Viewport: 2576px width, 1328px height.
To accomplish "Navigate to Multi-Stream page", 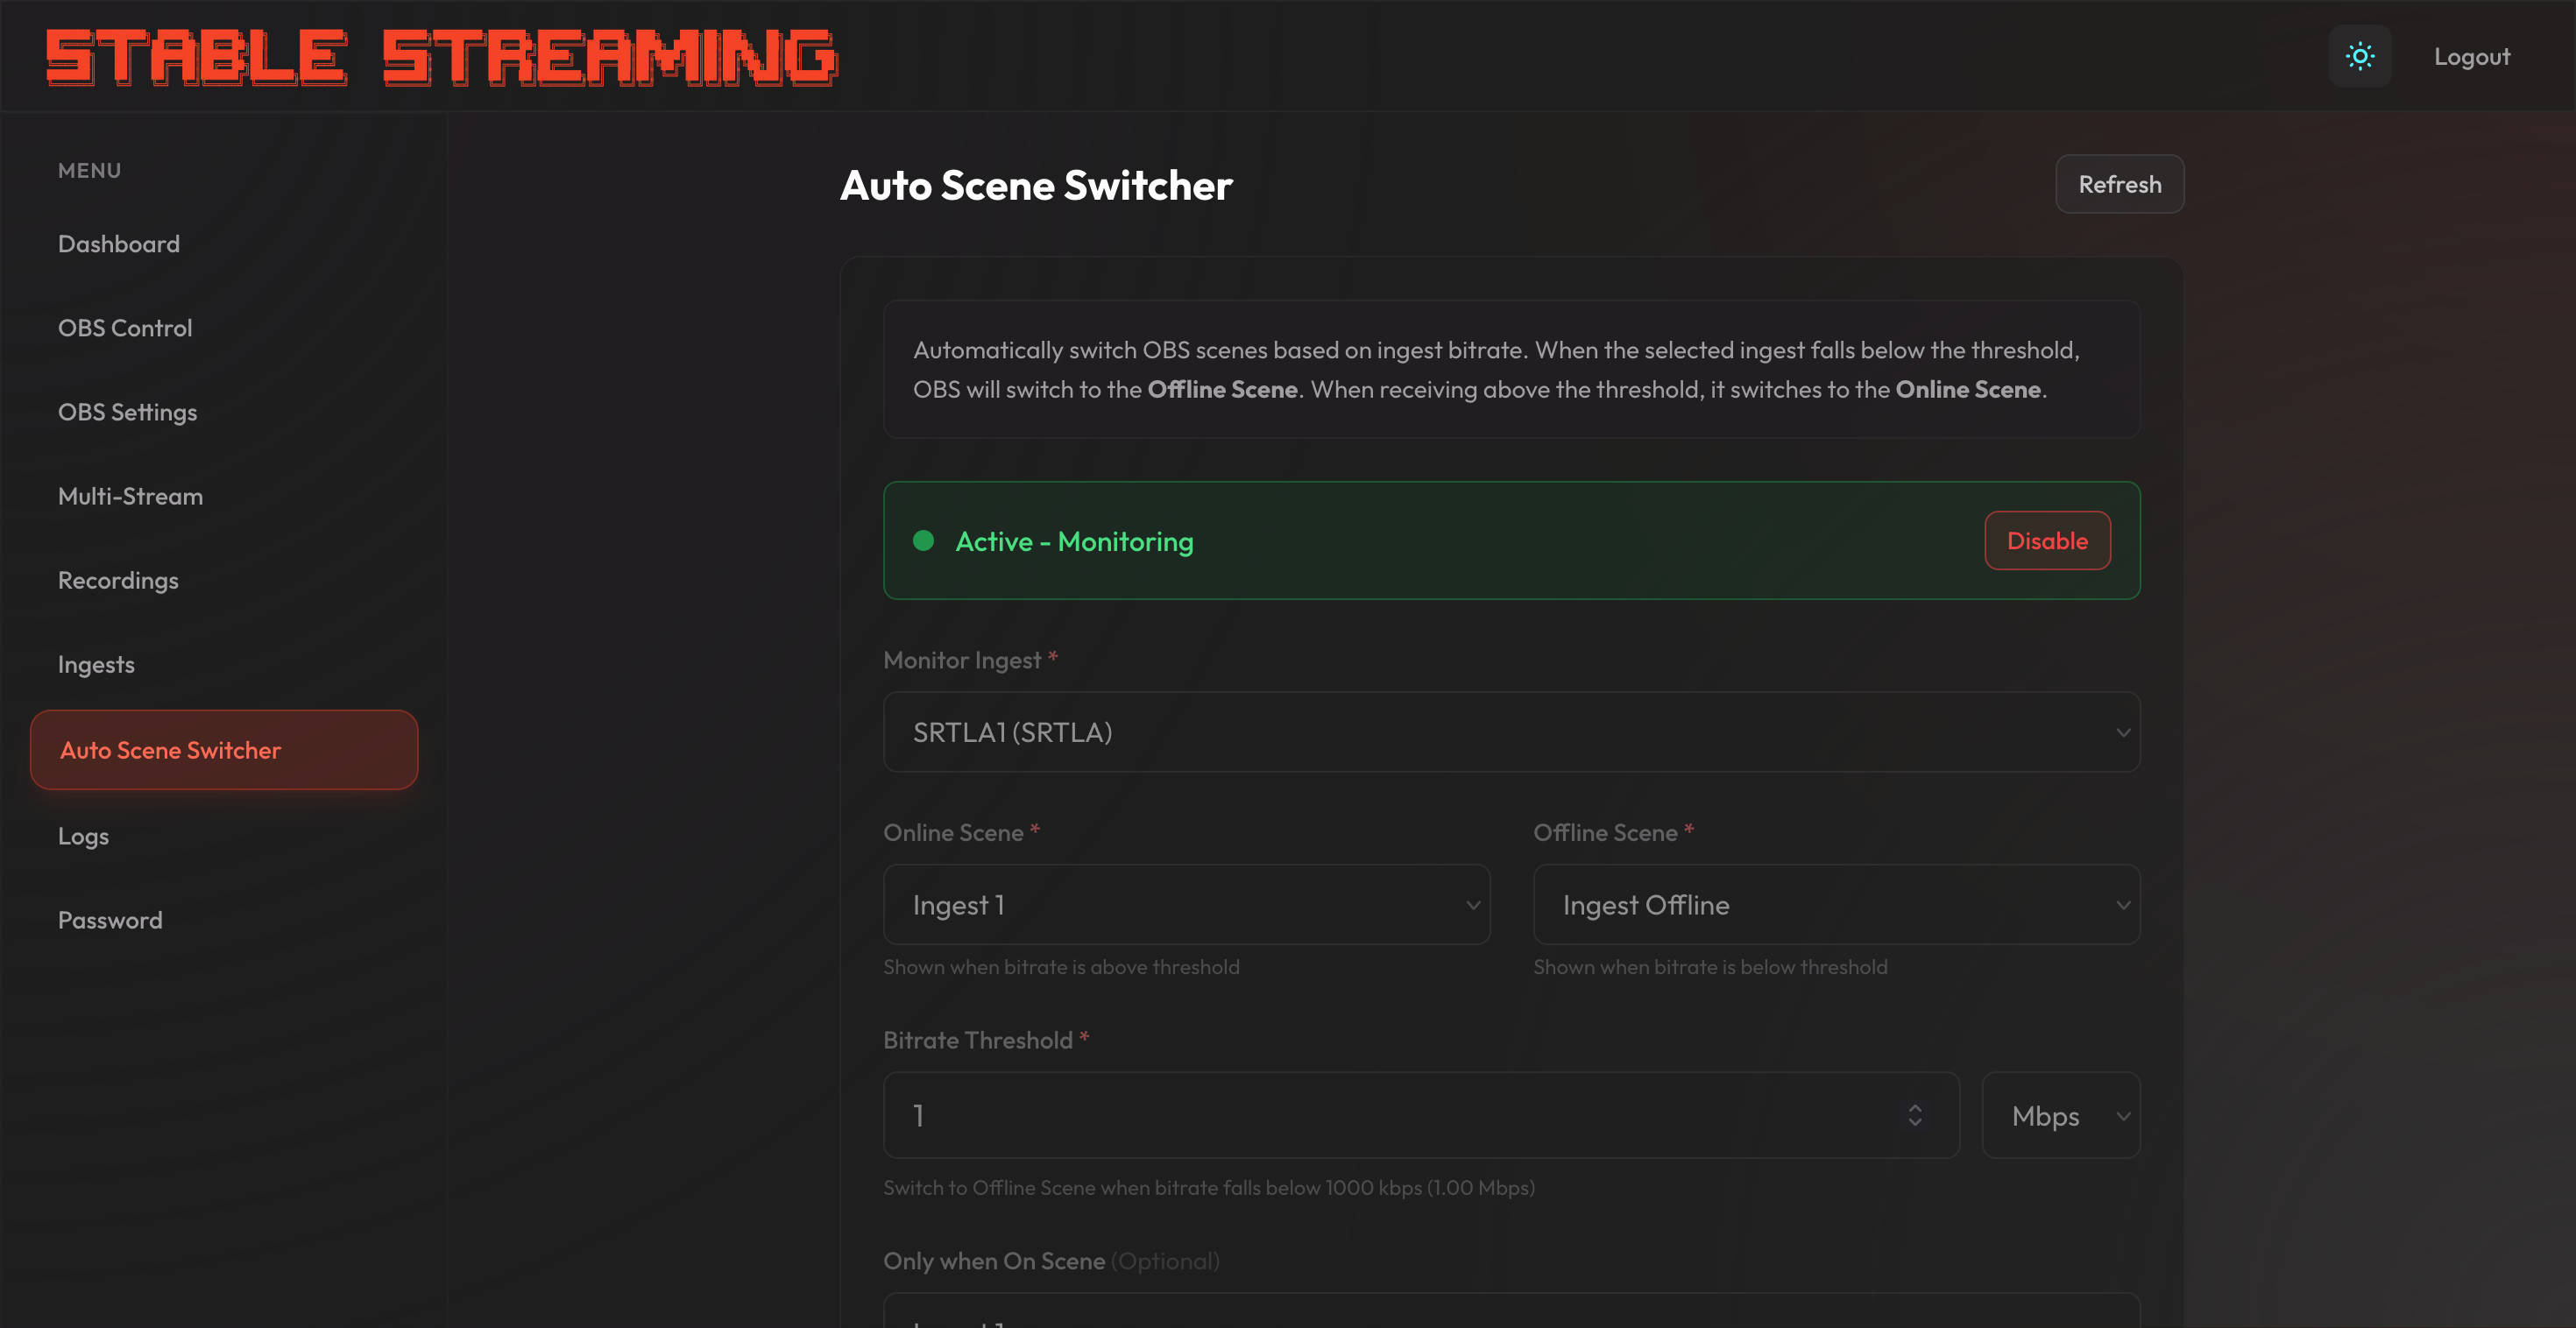I will [130, 496].
